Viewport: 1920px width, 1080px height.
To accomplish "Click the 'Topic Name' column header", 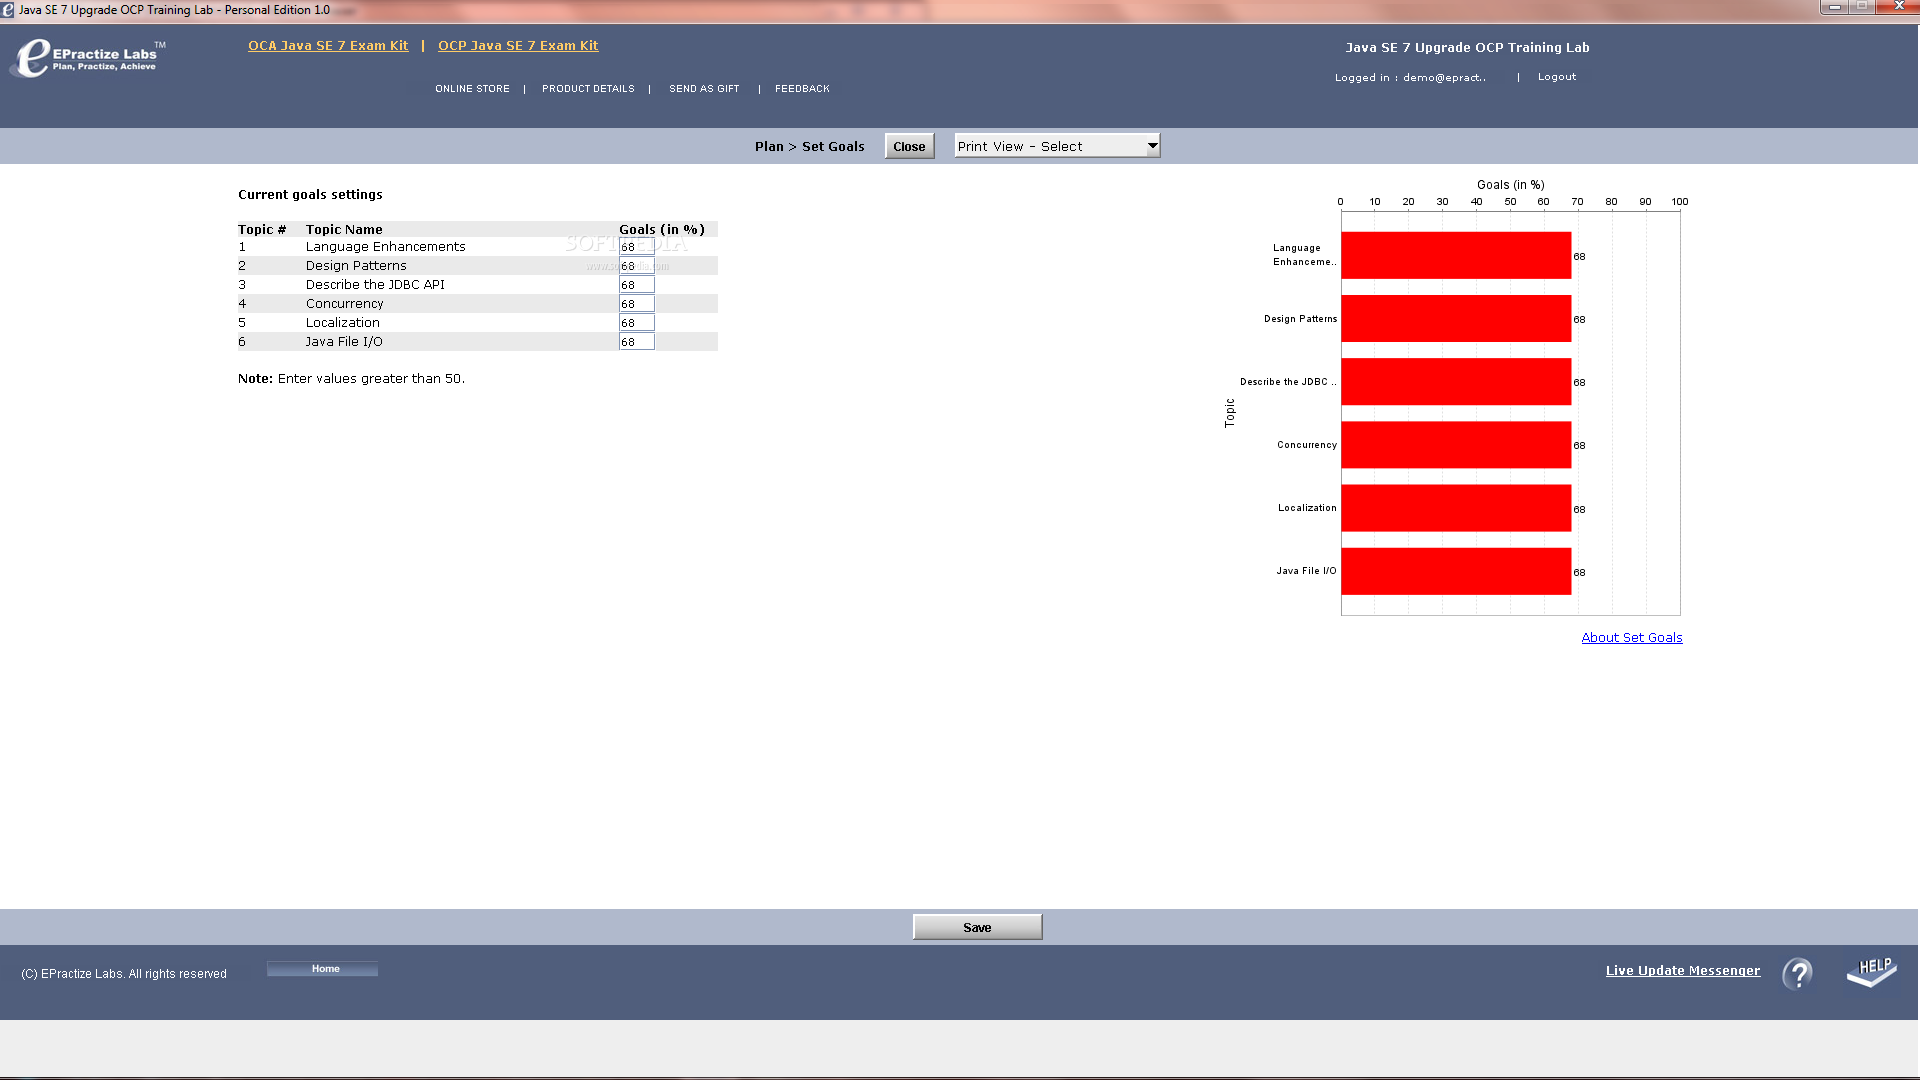I will click(344, 230).
